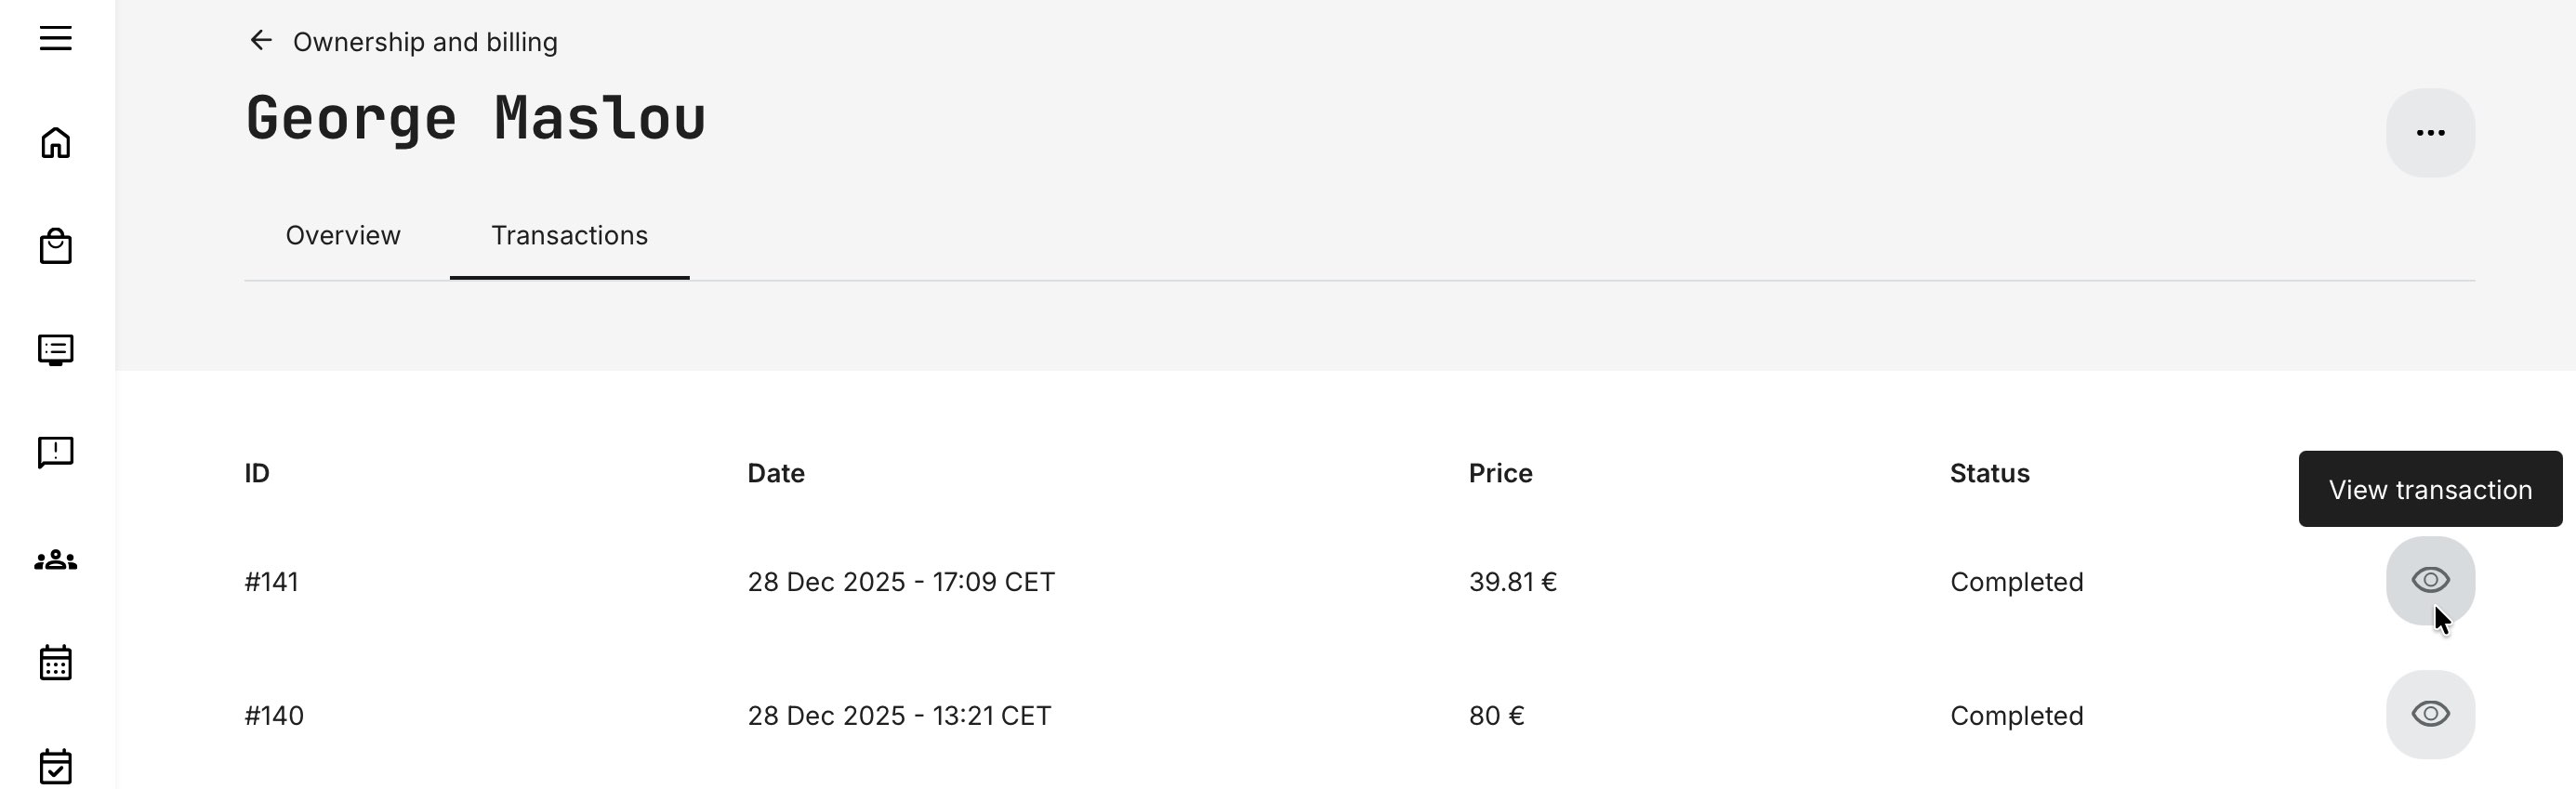Click the Date column header
The width and height of the screenshot is (2576, 789).
click(x=776, y=474)
